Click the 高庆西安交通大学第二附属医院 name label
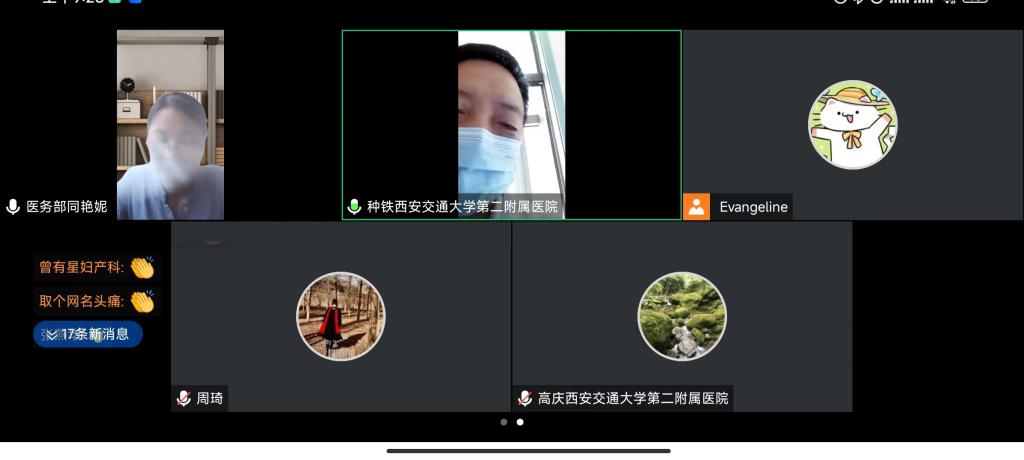 (x=633, y=398)
